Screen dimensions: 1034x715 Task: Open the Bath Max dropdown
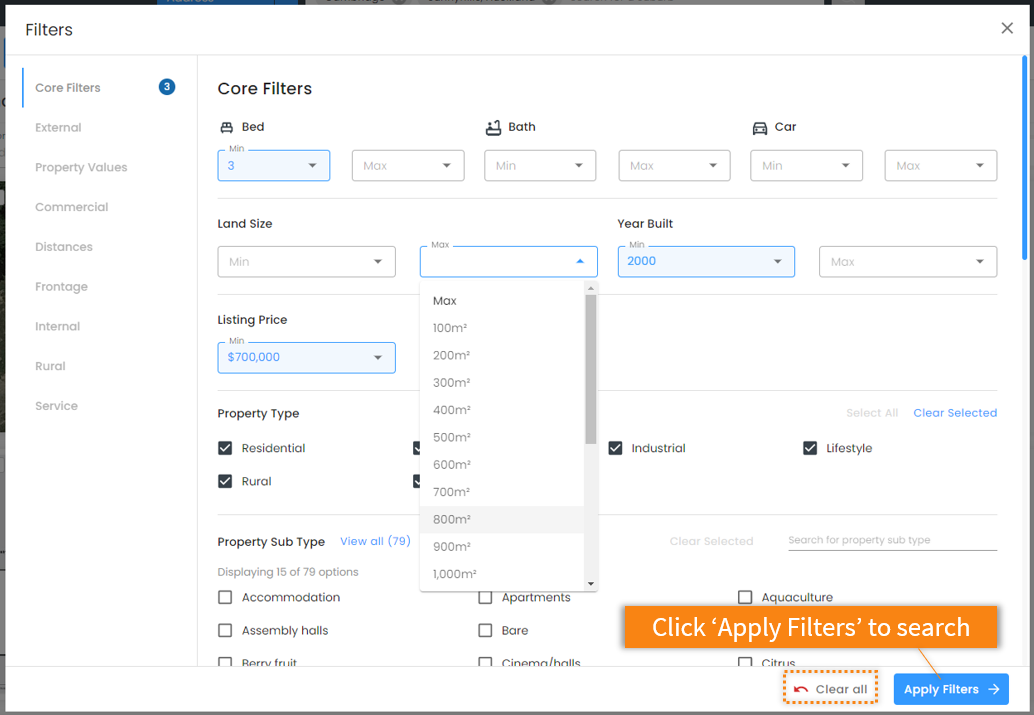[x=674, y=166]
